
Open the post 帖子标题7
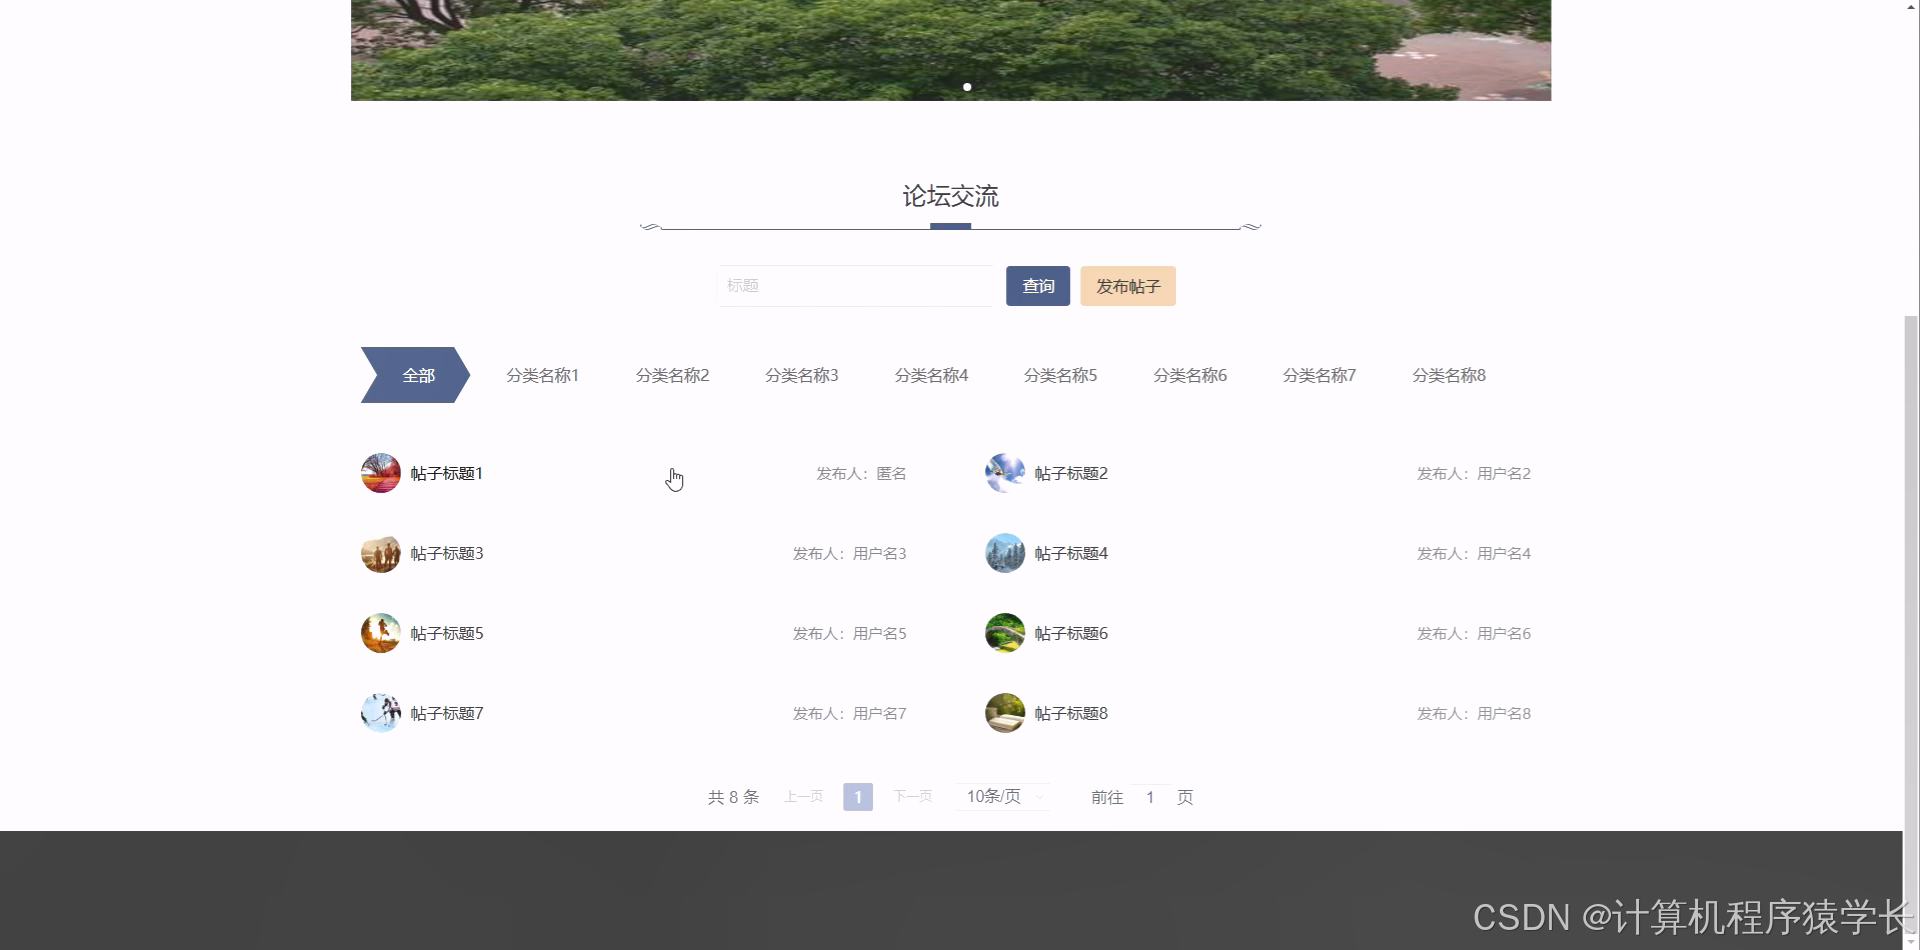[446, 712]
